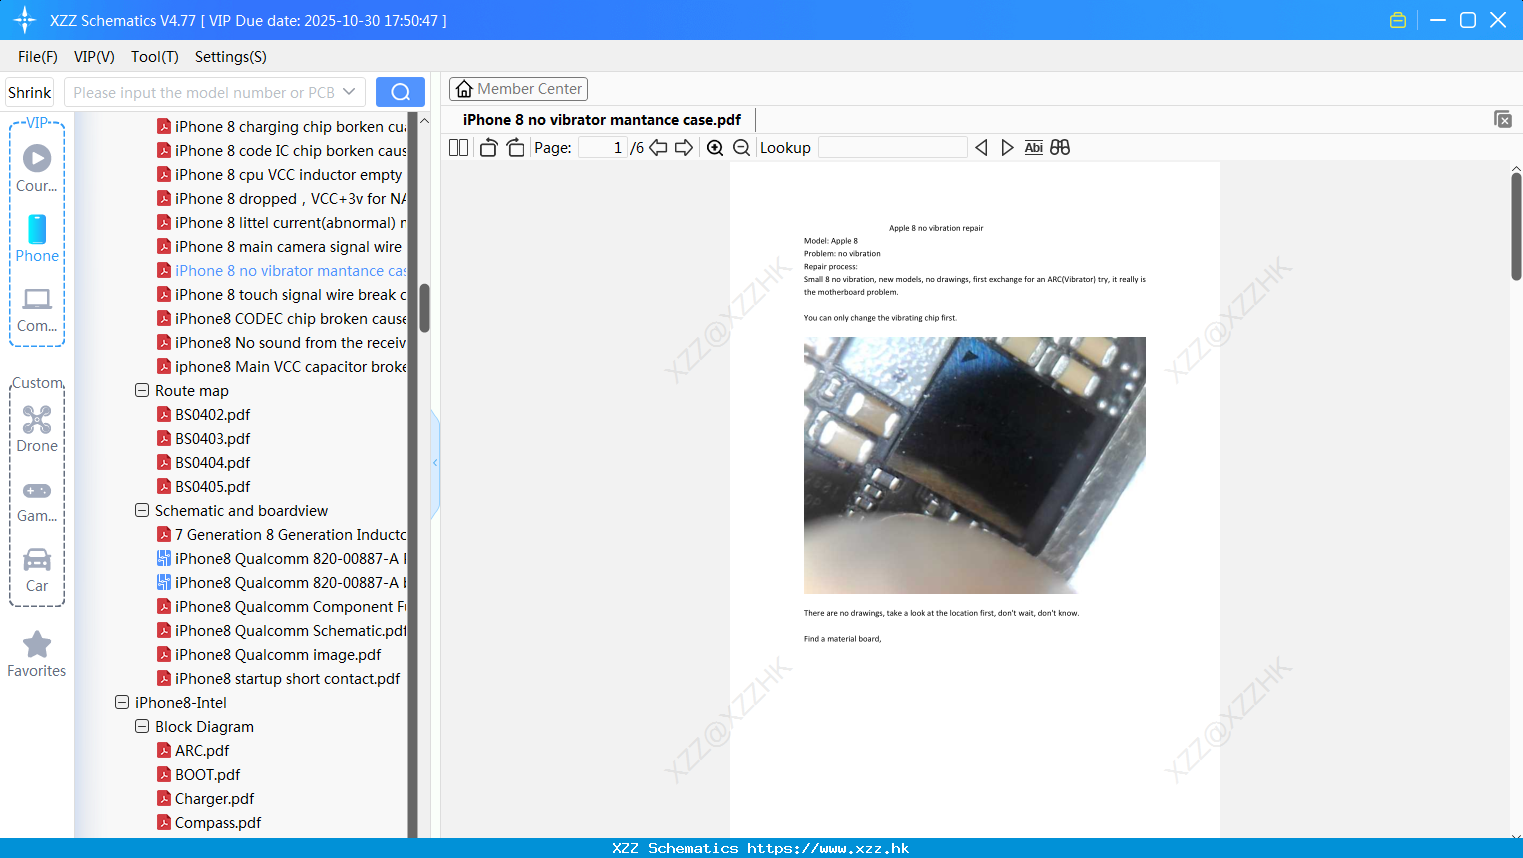
Task: Open the Drone category
Action: click(x=37, y=429)
